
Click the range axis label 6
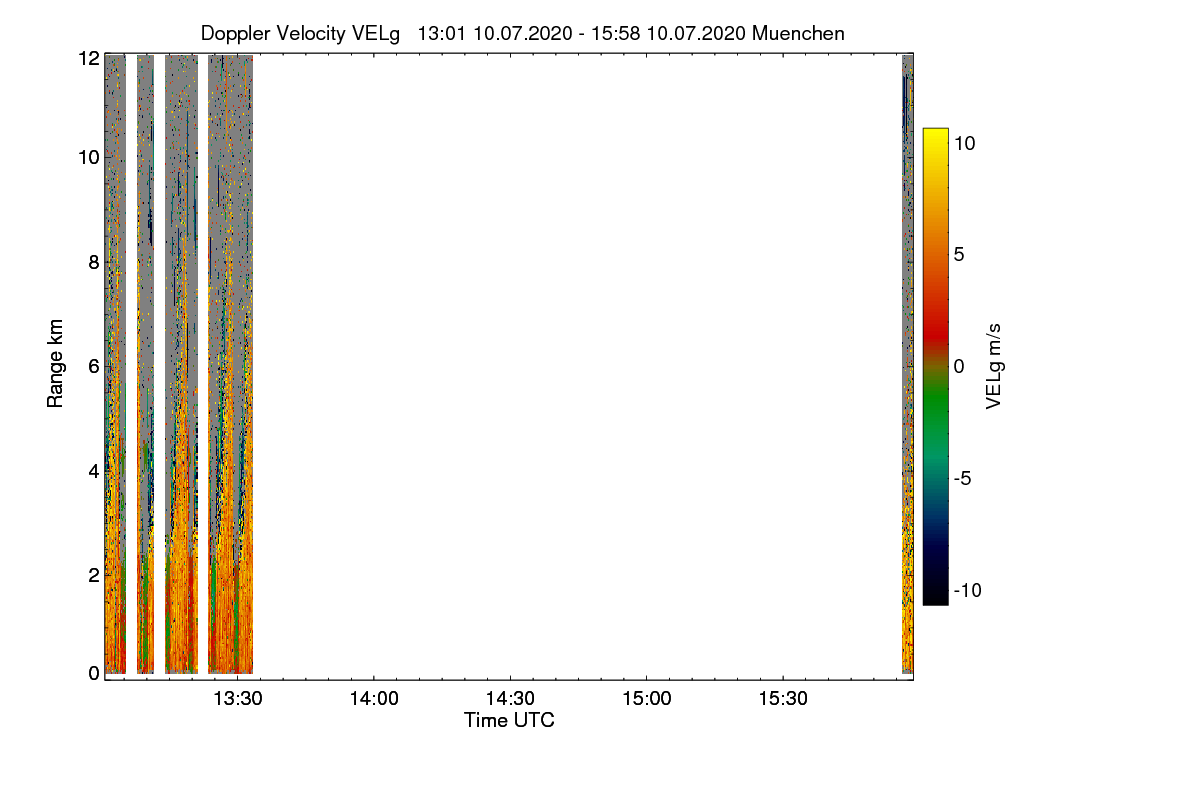94,367
